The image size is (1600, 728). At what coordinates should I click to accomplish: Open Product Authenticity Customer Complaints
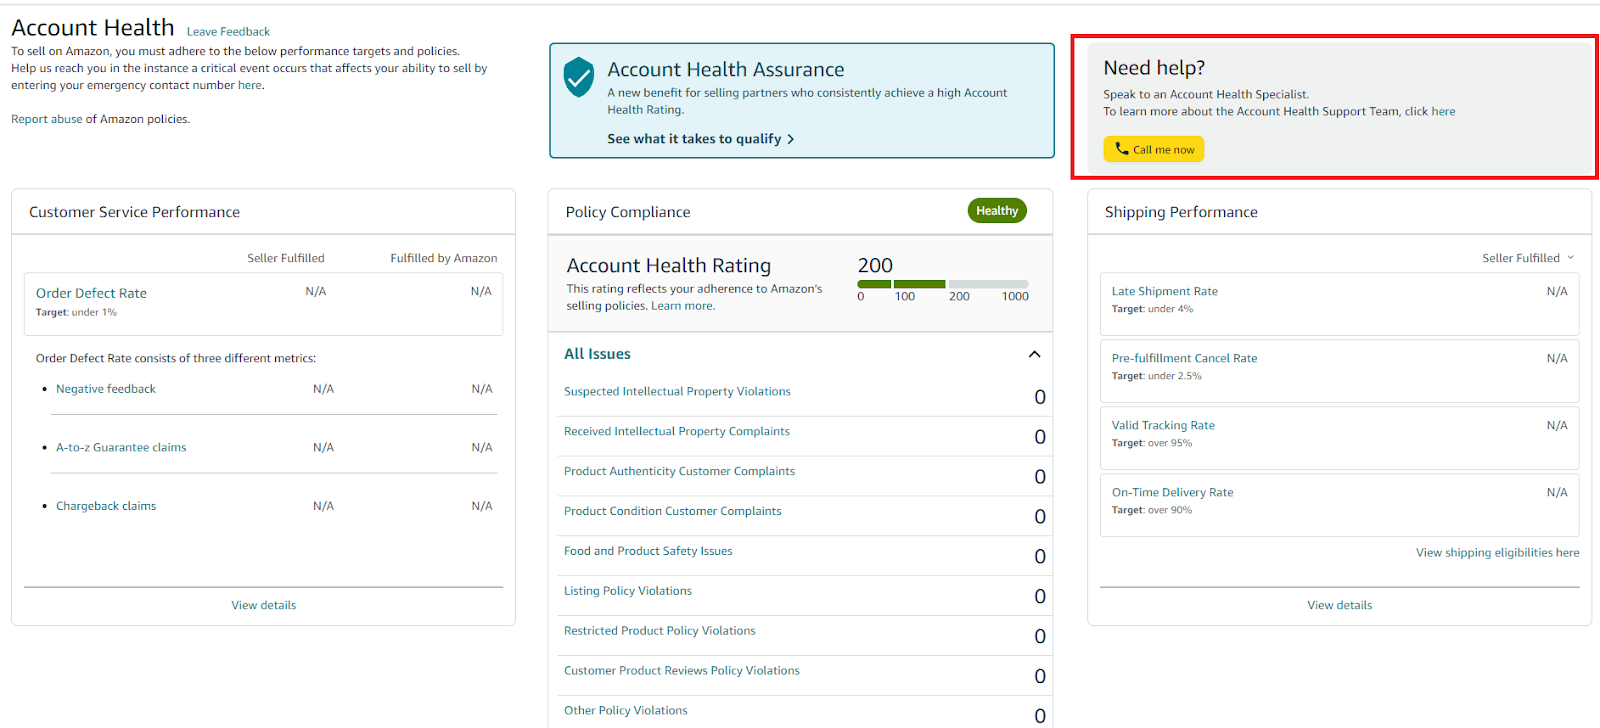click(x=679, y=471)
